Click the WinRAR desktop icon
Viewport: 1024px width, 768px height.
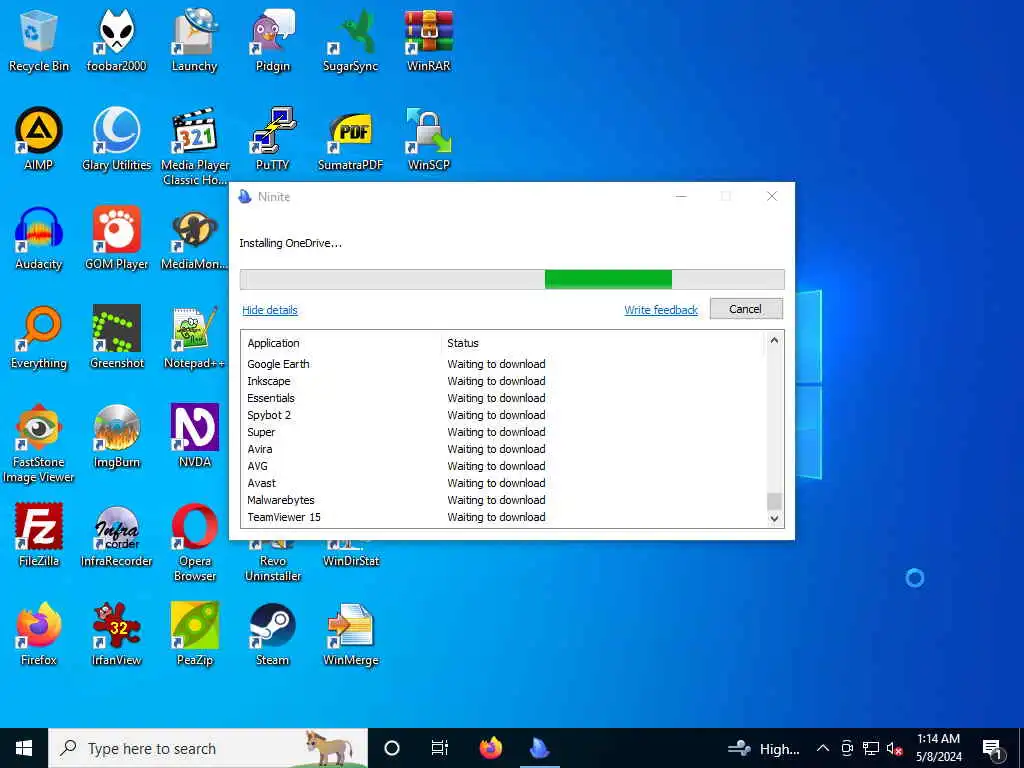(x=428, y=39)
